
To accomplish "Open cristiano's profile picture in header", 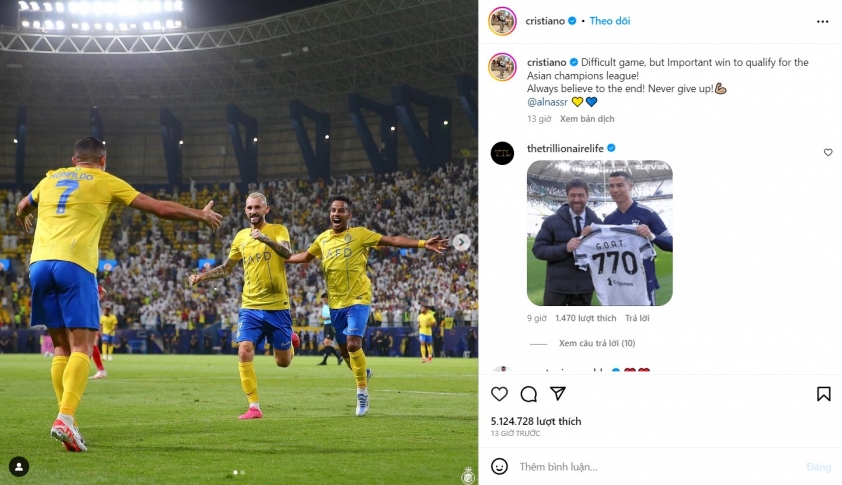I will pyautogui.click(x=502, y=21).
